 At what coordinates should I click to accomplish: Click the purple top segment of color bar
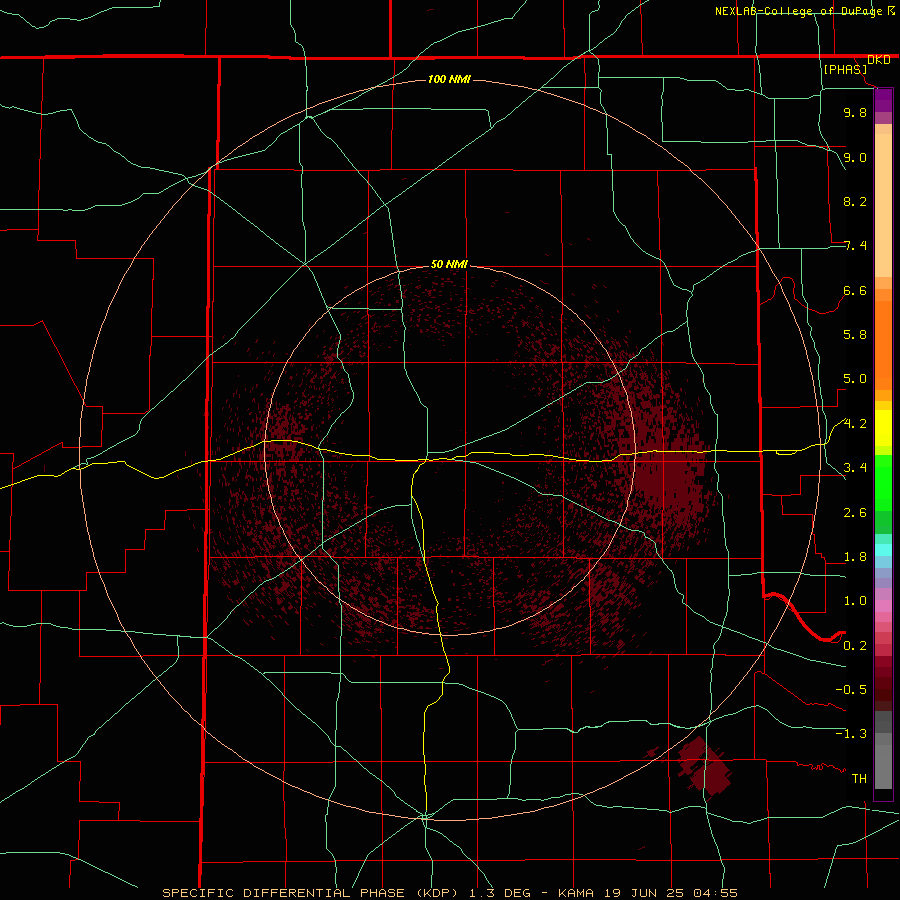click(883, 100)
